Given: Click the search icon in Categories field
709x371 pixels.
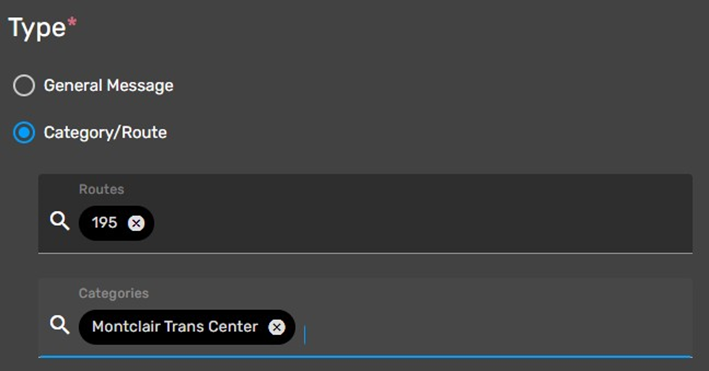Looking at the screenshot, I should 60,325.
